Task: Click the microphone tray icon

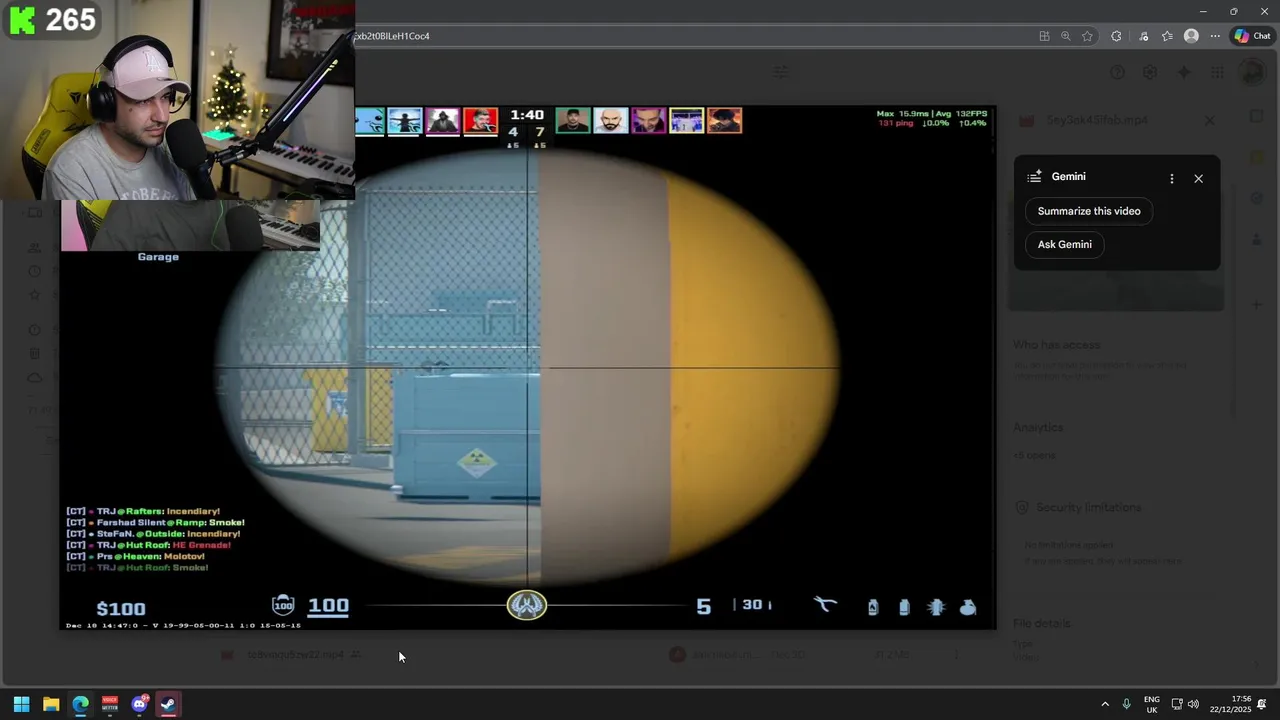Action: click(x=1127, y=704)
